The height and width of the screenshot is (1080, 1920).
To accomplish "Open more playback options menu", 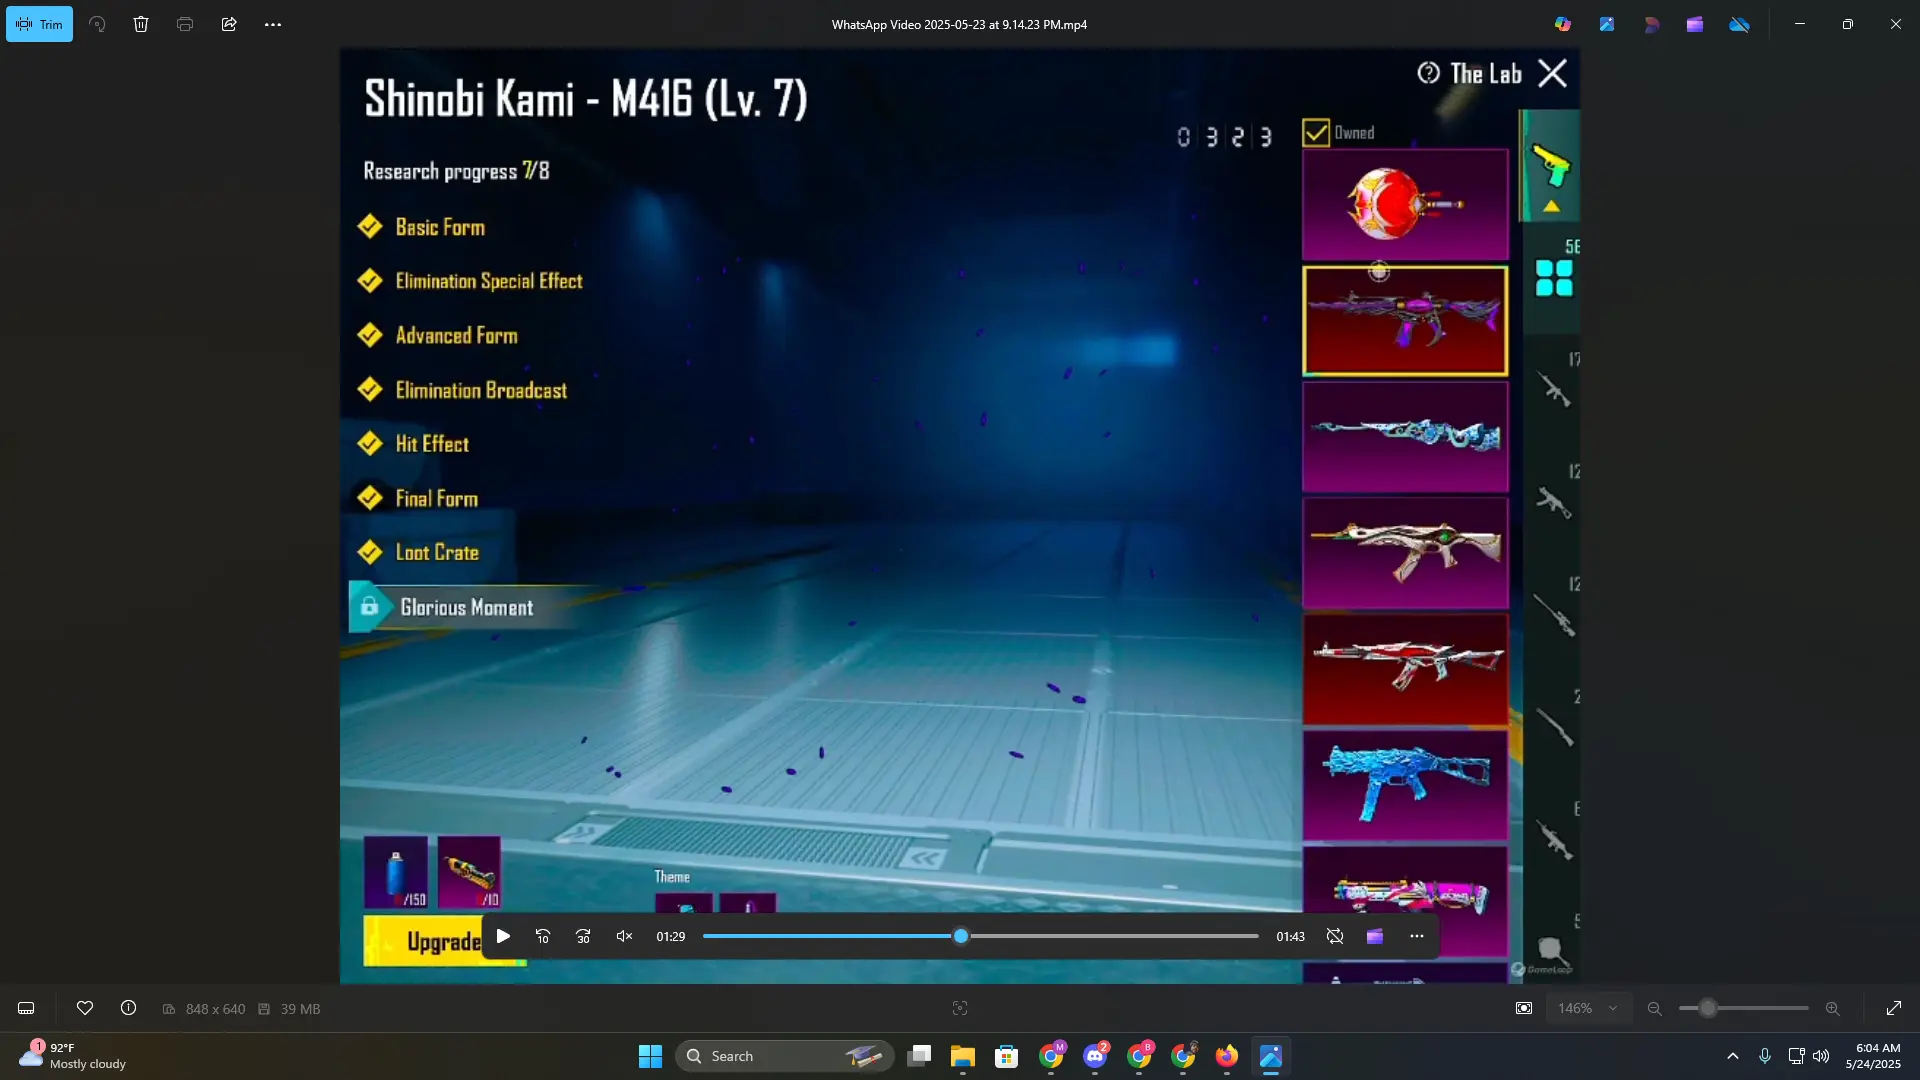I will pyautogui.click(x=1417, y=936).
